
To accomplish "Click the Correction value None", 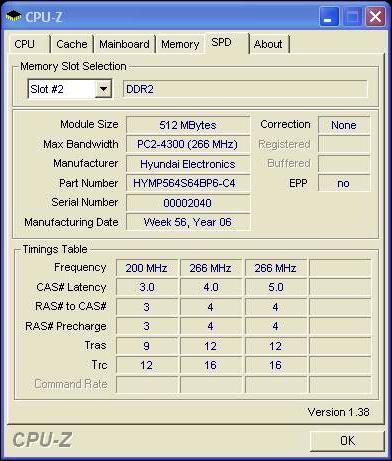I will 344,125.
